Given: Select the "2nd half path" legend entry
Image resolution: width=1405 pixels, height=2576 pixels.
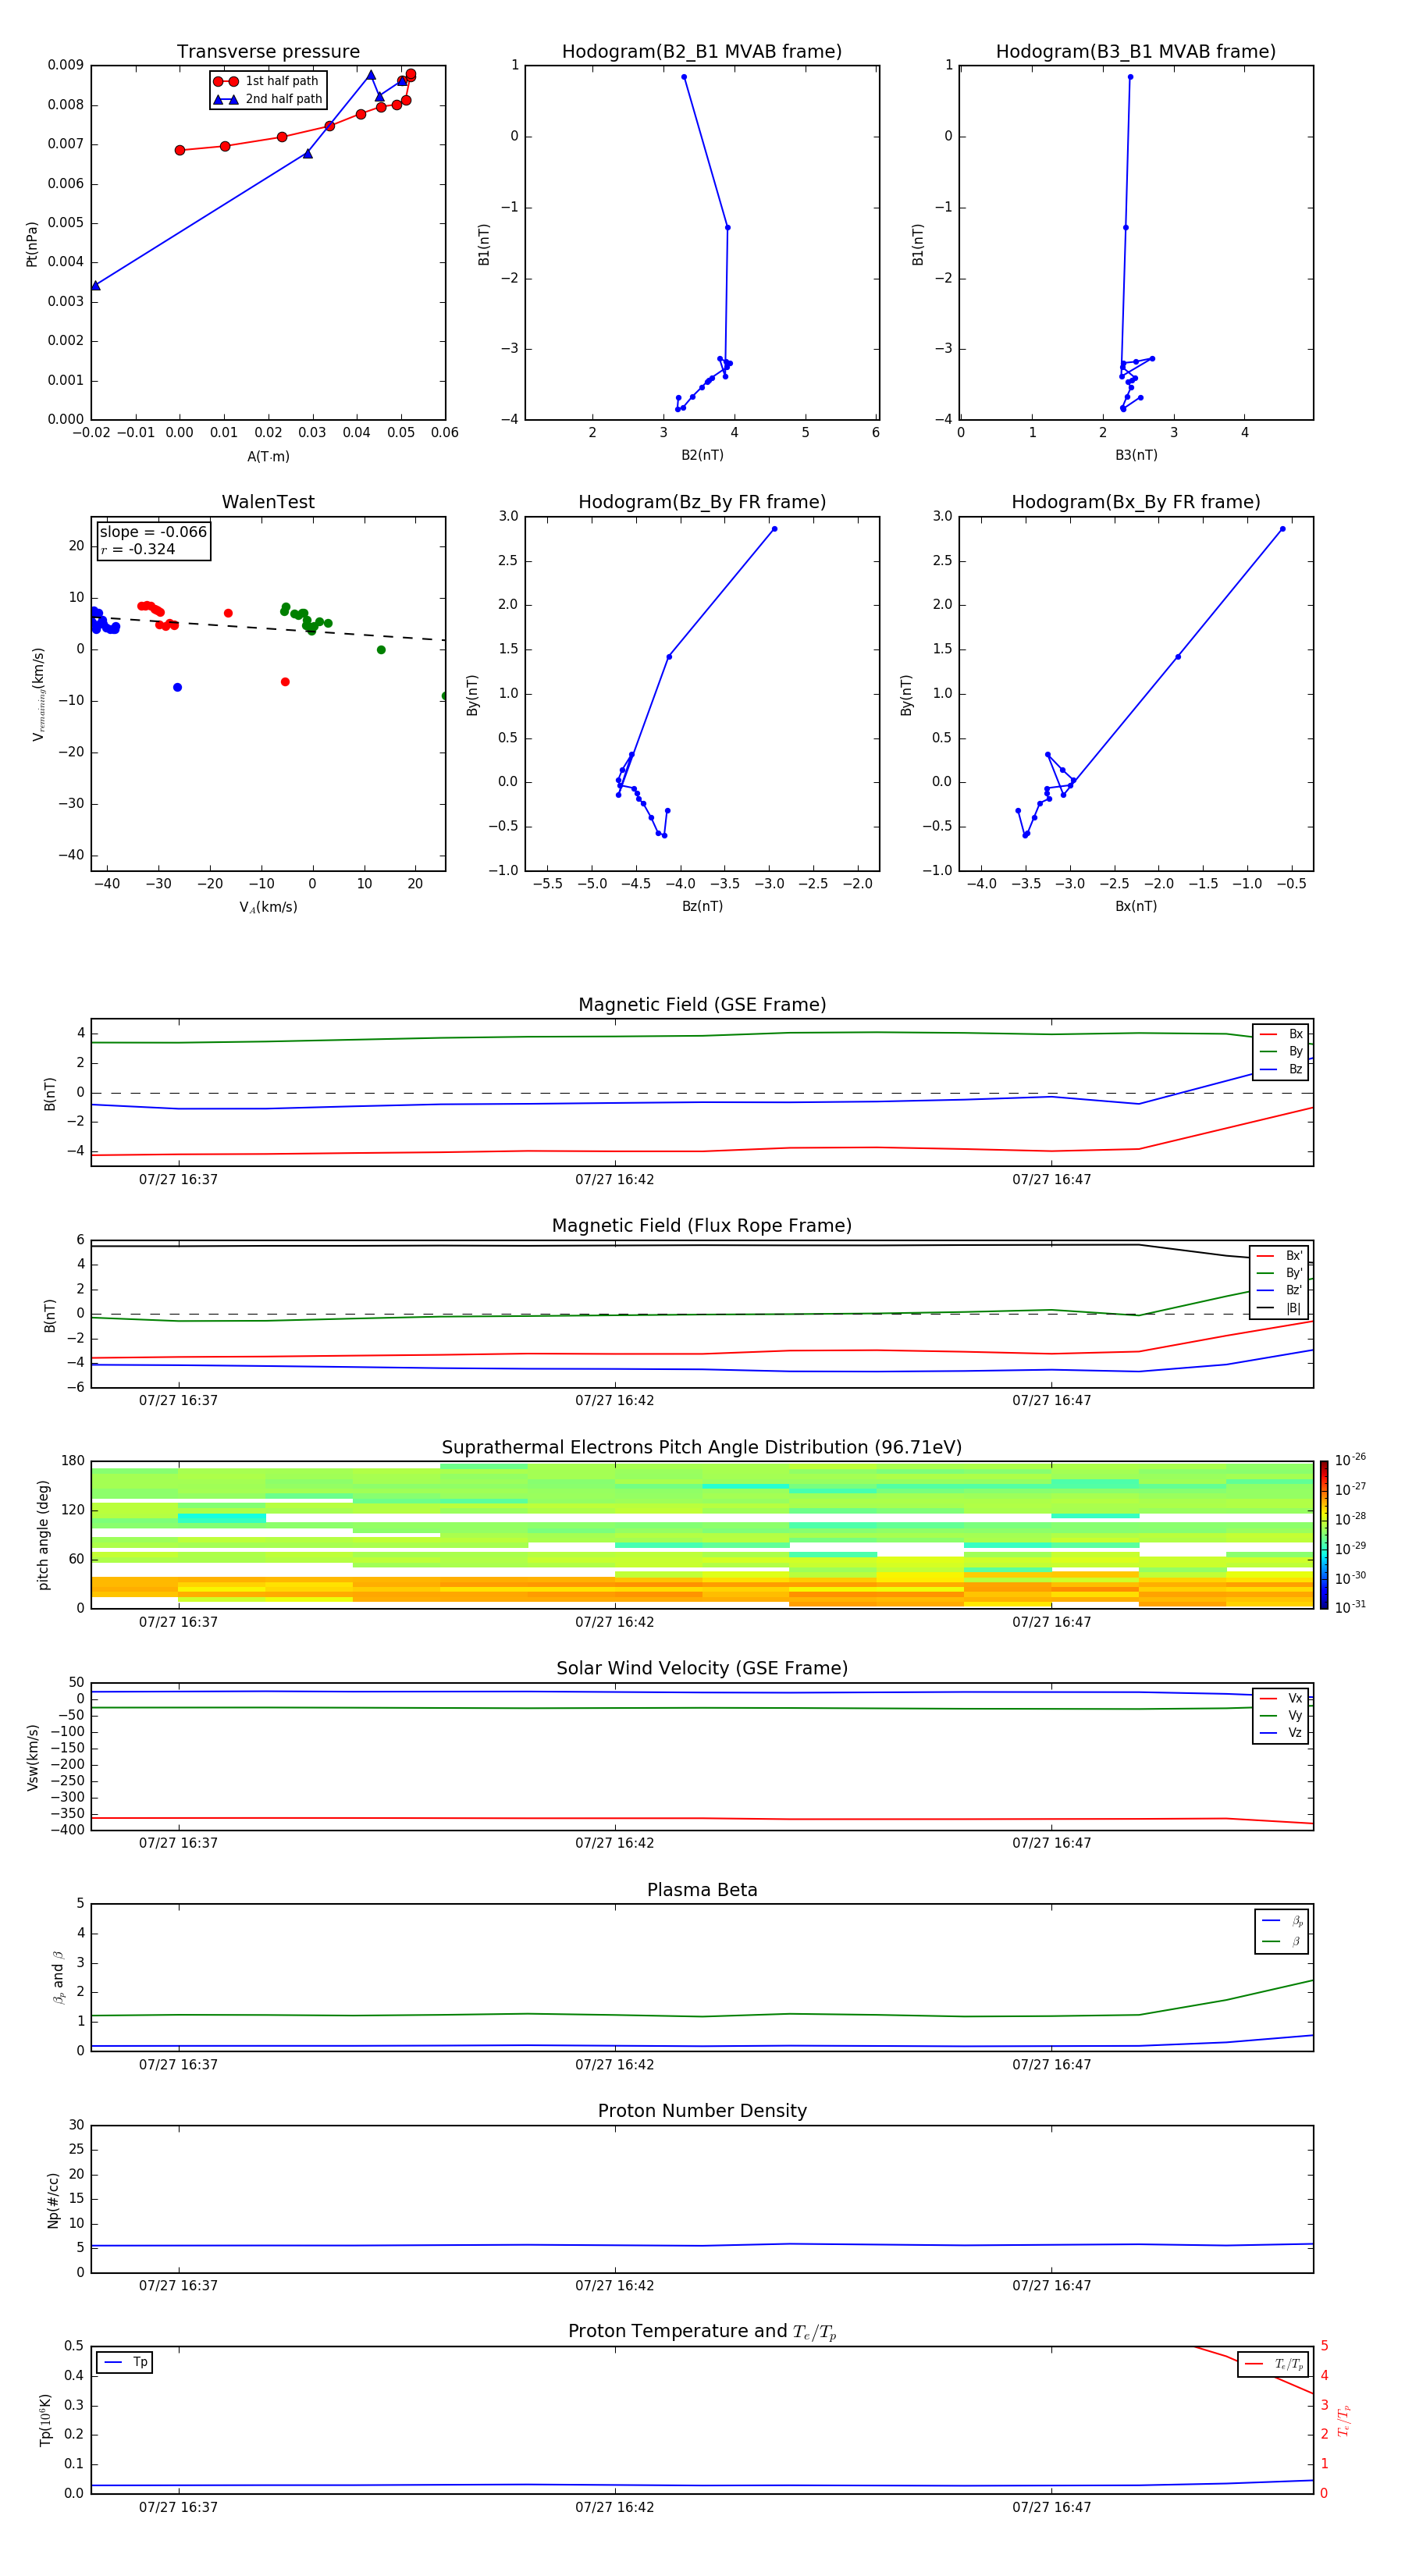Looking at the screenshot, I should [268, 99].
